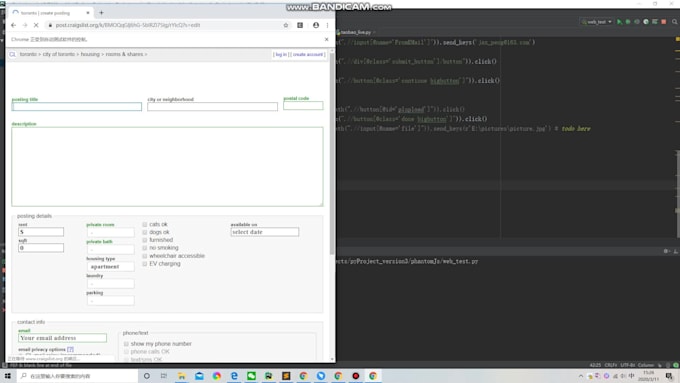This screenshot has height=383, width=680.
Task: Open Cortana circle on taskbar
Action: click(x=147, y=376)
